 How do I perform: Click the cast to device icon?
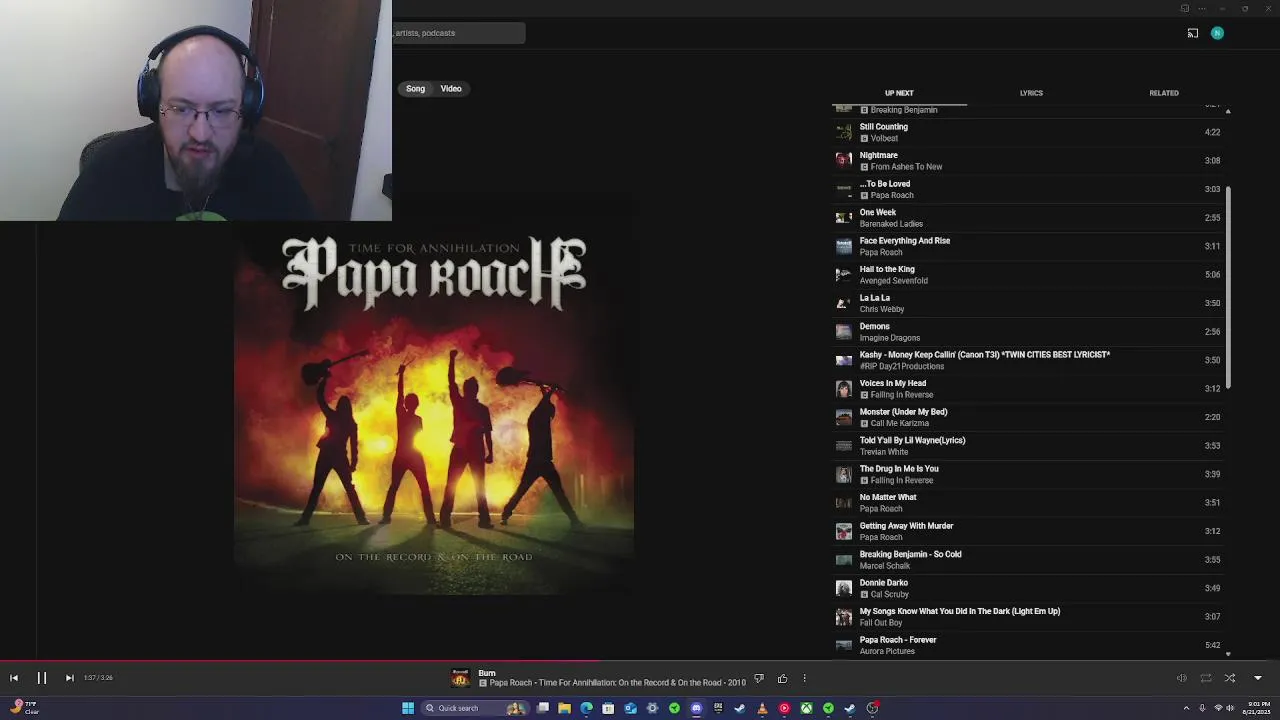click(x=1193, y=33)
